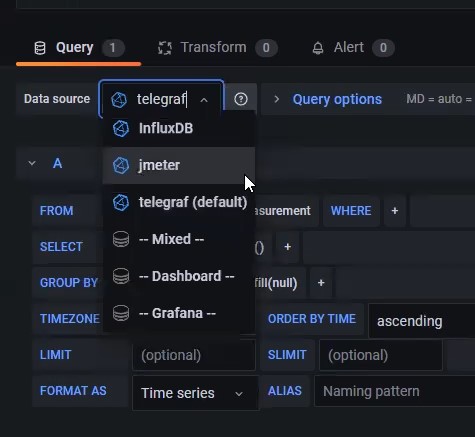Open the FORMAT AS Time series dropdown
Screen dimensions: 475x437
pyautogui.click(x=195, y=393)
